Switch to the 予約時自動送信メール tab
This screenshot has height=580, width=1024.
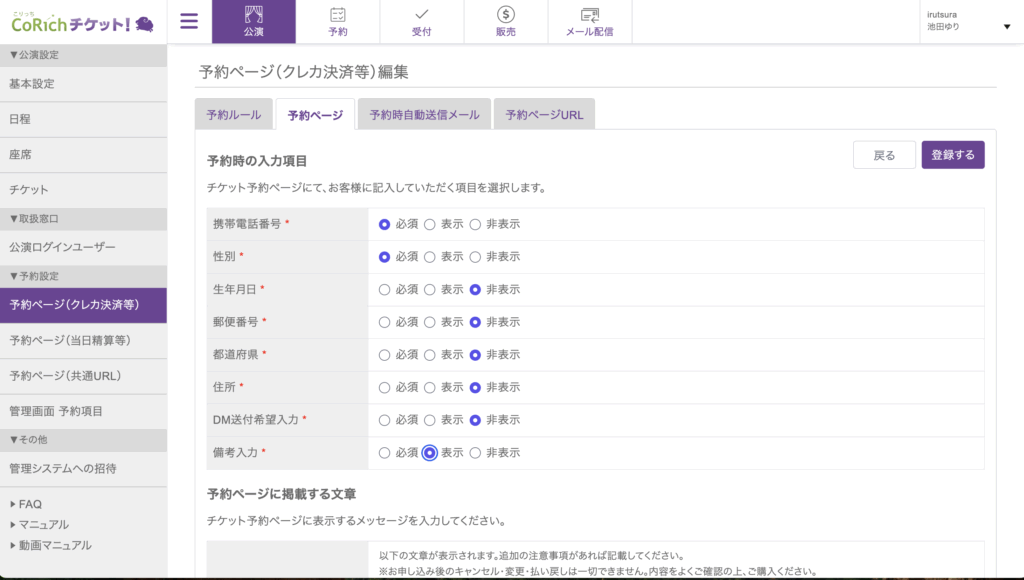[x=424, y=115]
